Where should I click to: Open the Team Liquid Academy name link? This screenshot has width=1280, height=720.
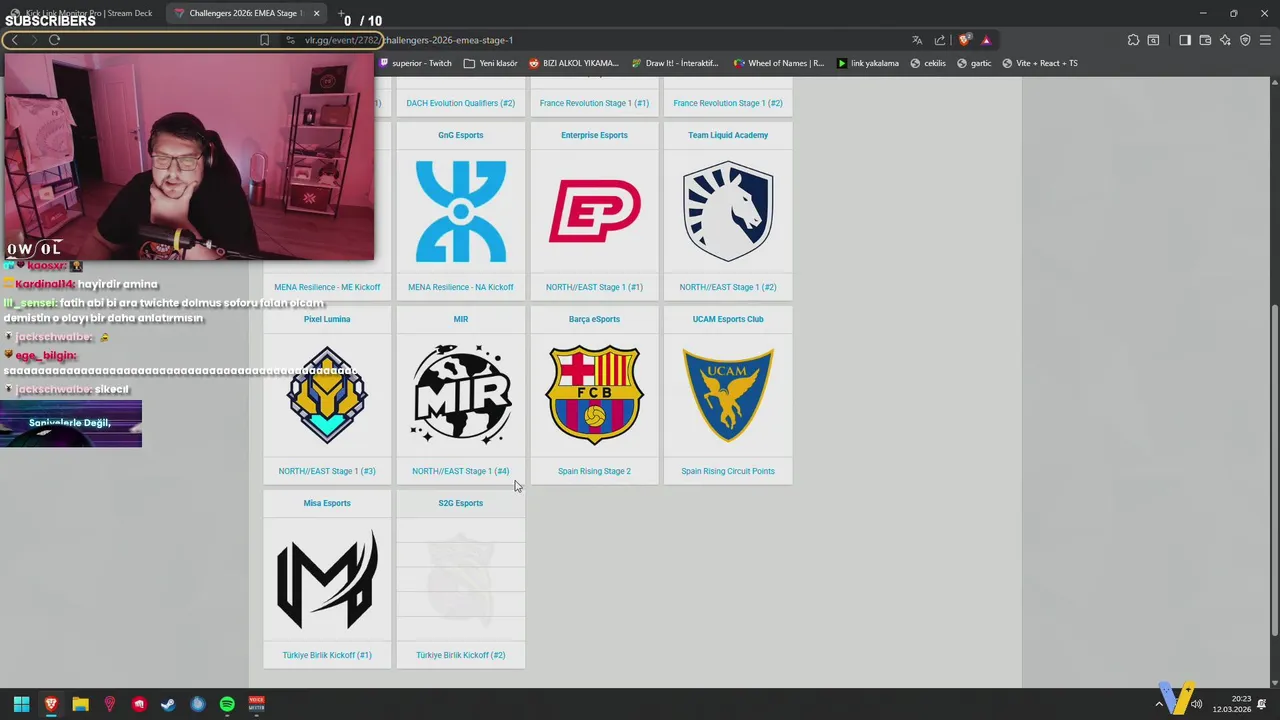728,135
